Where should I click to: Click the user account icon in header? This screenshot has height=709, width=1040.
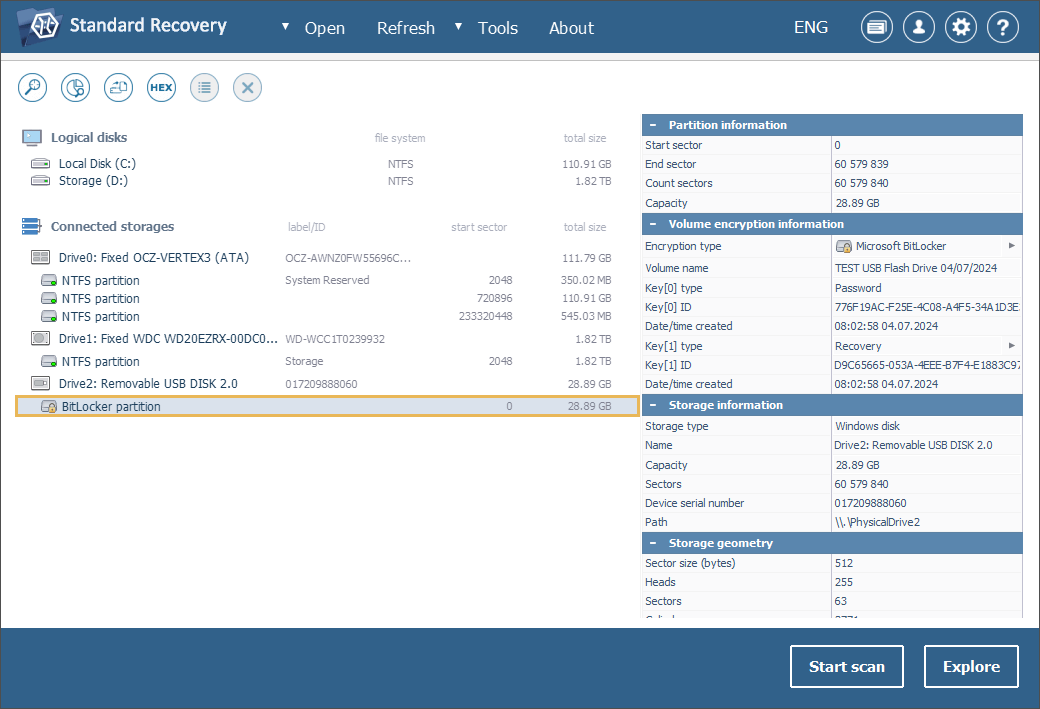click(x=919, y=28)
